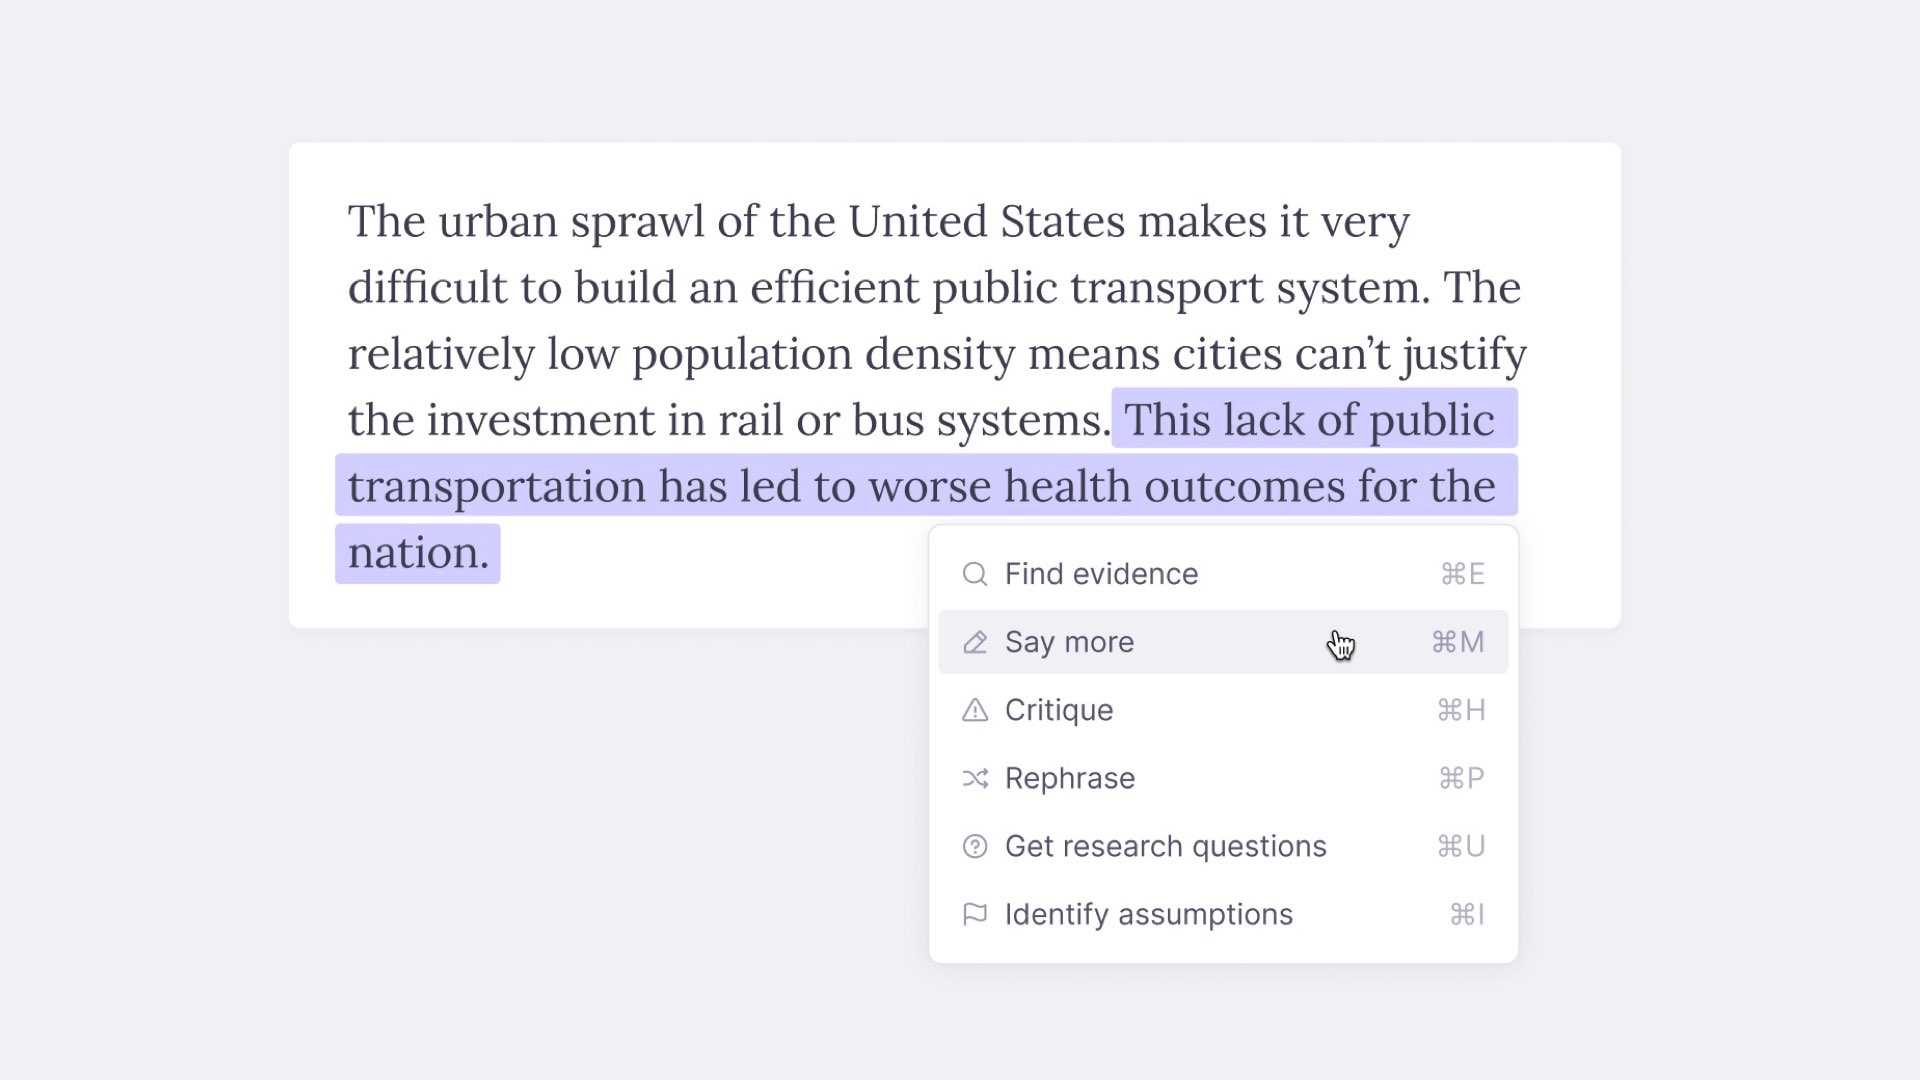This screenshot has height=1080, width=1920.
Task: Click the highlighted word 'nation.'
Action: pyautogui.click(x=418, y=553)
